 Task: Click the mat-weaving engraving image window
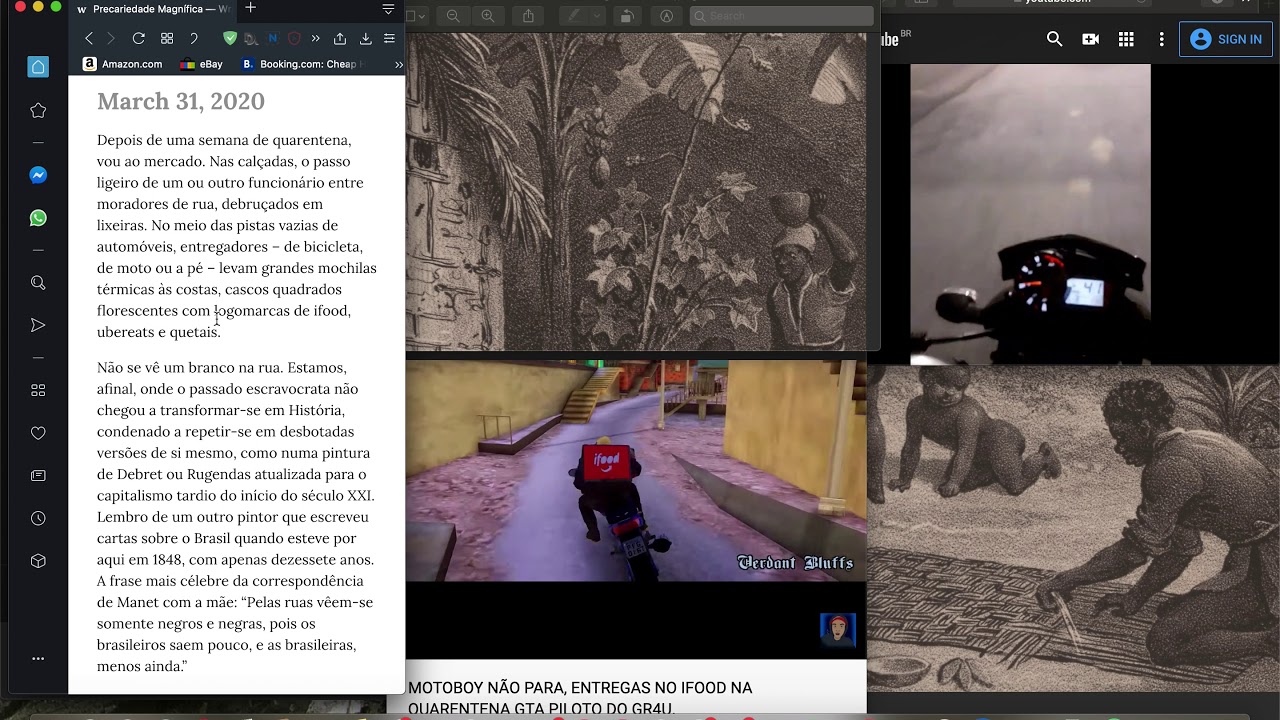[1073, 527]
